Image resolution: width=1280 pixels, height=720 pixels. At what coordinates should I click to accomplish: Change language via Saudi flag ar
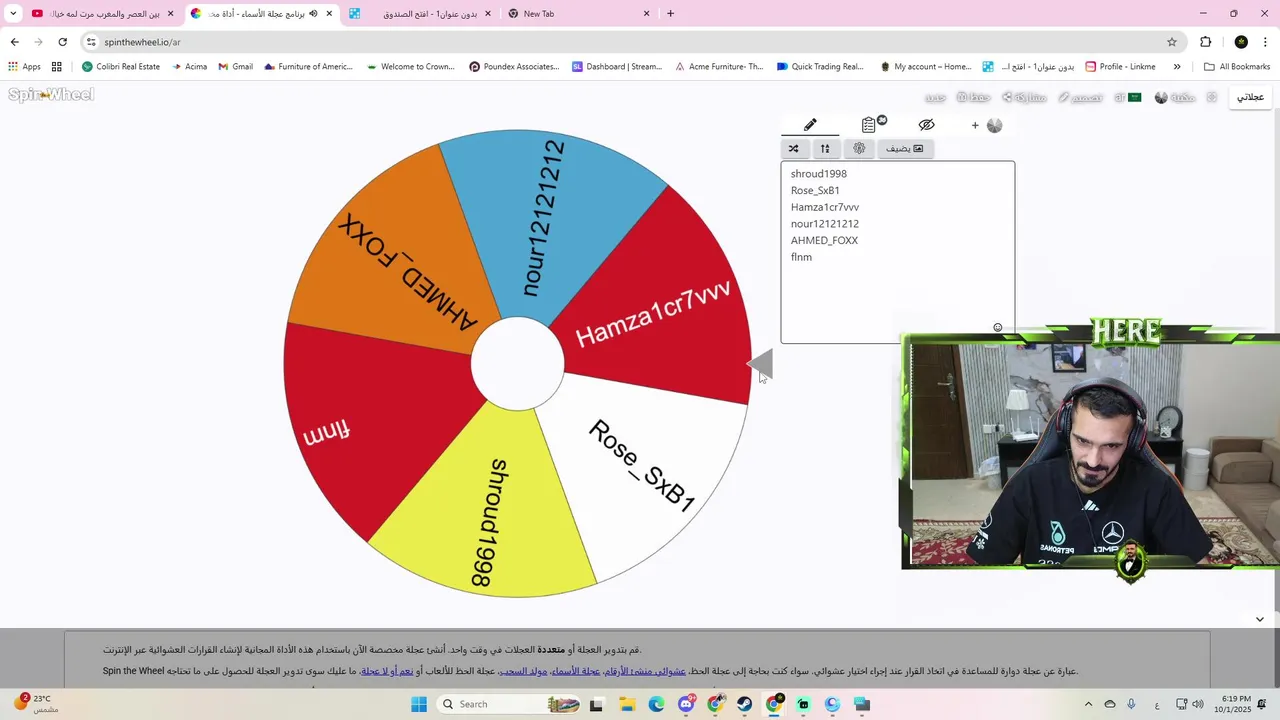pyautogui.click(x=1128, y=97)
